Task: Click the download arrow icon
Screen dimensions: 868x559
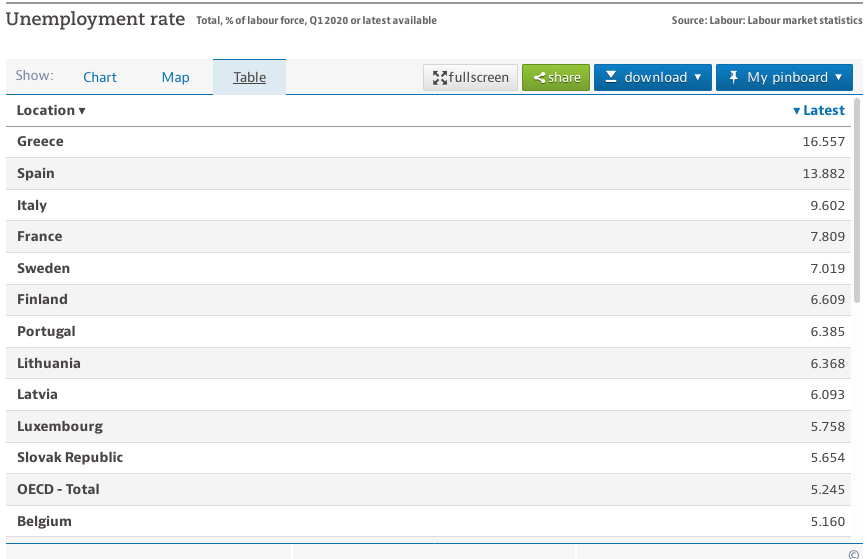Action: tap(611, 76)
